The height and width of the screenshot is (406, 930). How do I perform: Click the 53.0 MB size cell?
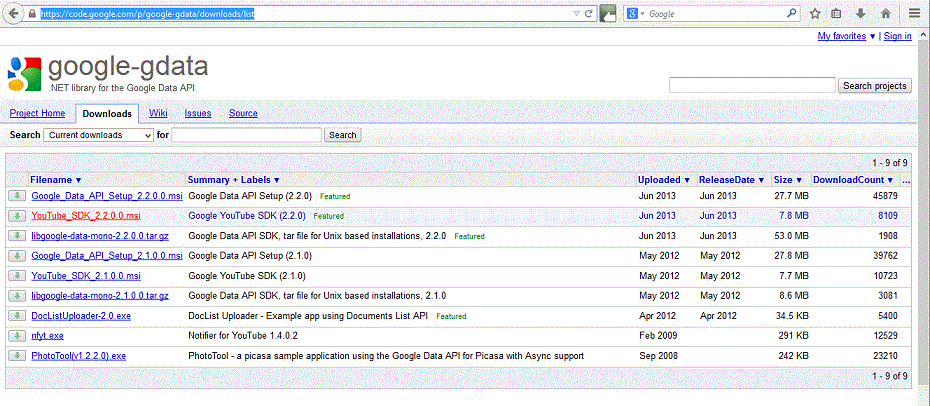pos(791,236)
